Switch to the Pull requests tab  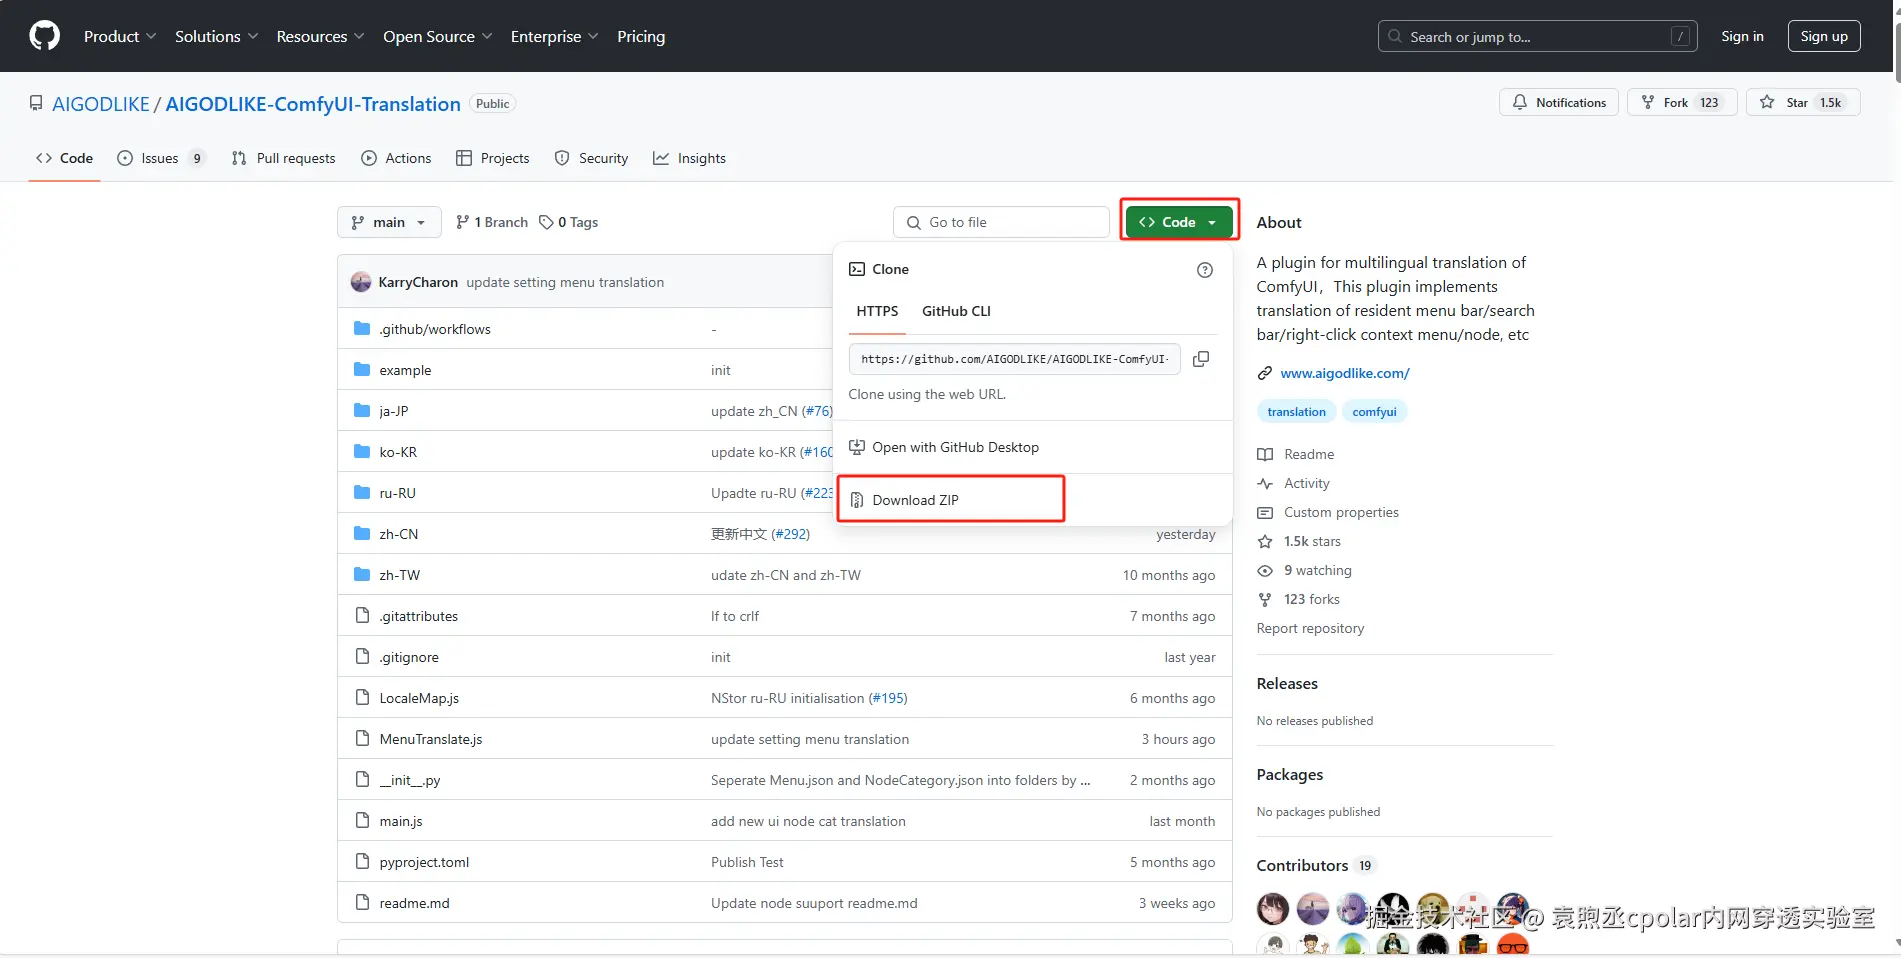coord(284,158)
